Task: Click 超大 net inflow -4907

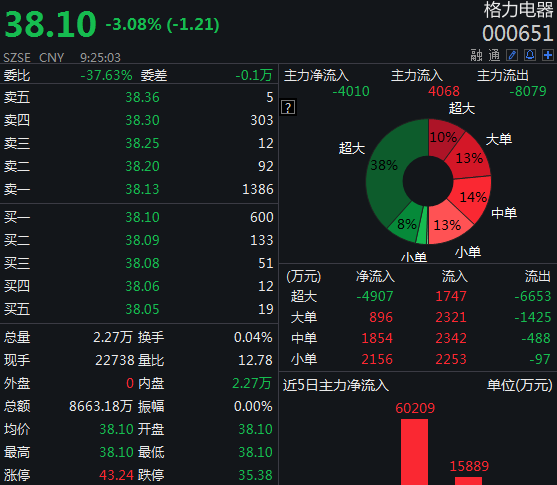Action: click(375, 296)
